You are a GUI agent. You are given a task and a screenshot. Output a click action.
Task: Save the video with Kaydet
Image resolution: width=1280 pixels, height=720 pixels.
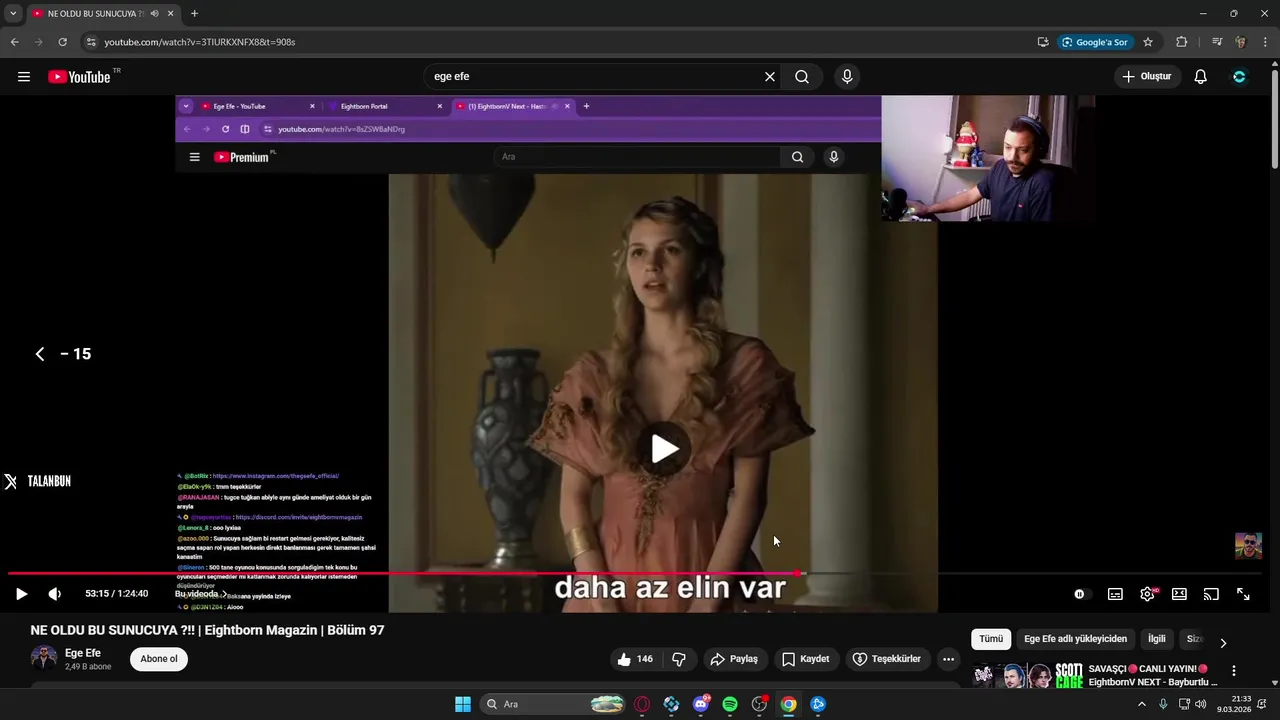(806, 659)
